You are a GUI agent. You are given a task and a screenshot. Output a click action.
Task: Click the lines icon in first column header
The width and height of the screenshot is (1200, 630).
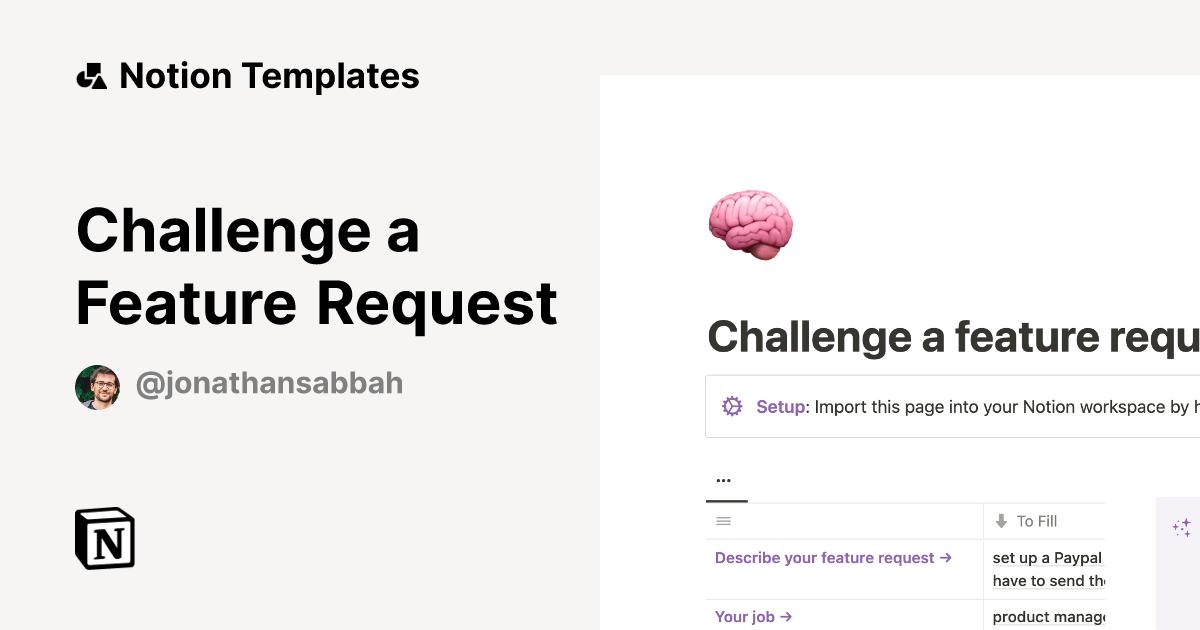(x=724, y=521)
